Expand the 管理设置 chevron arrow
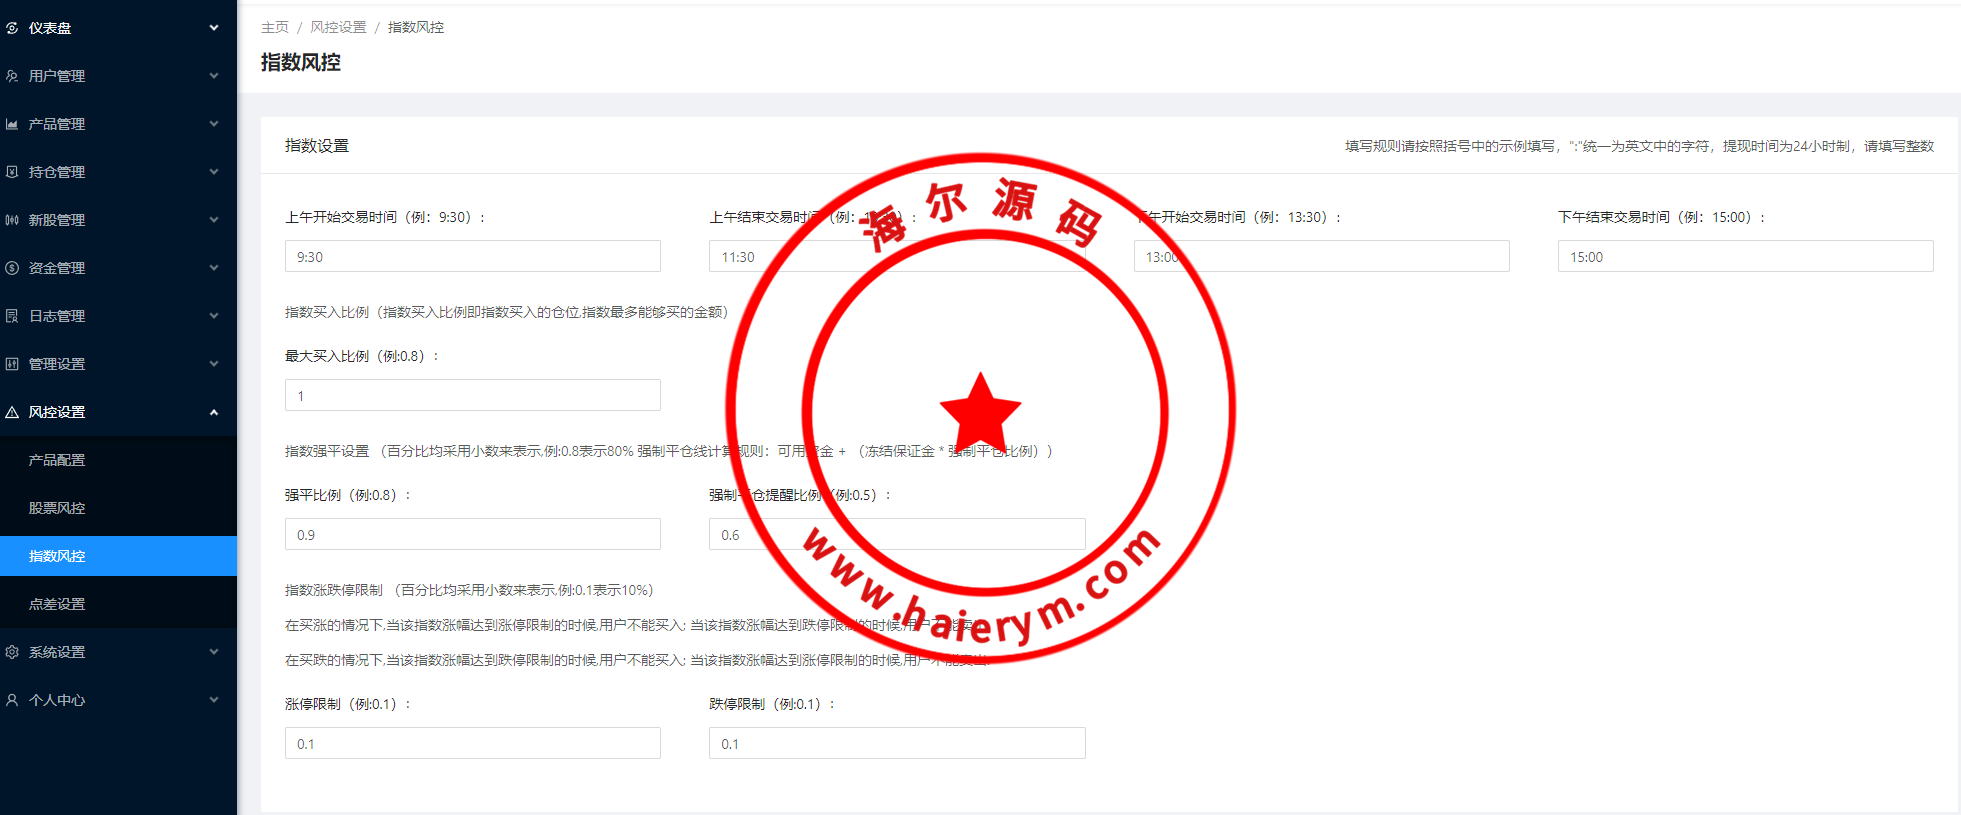This screenshot has height=815, width=1961. coord(214,364)
